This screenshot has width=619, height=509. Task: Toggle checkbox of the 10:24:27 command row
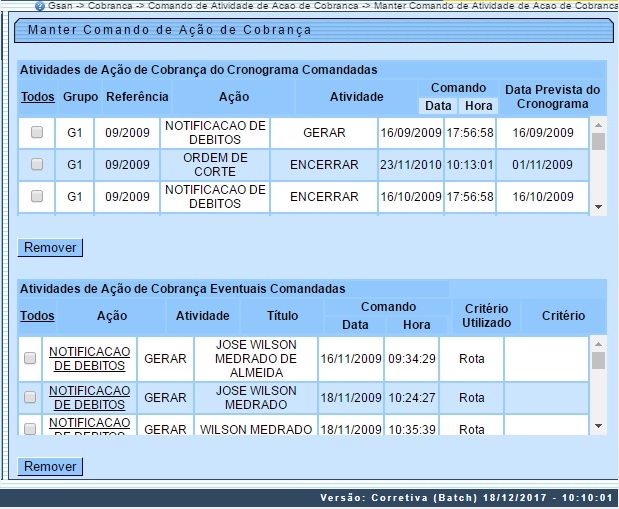pos(30,397)
